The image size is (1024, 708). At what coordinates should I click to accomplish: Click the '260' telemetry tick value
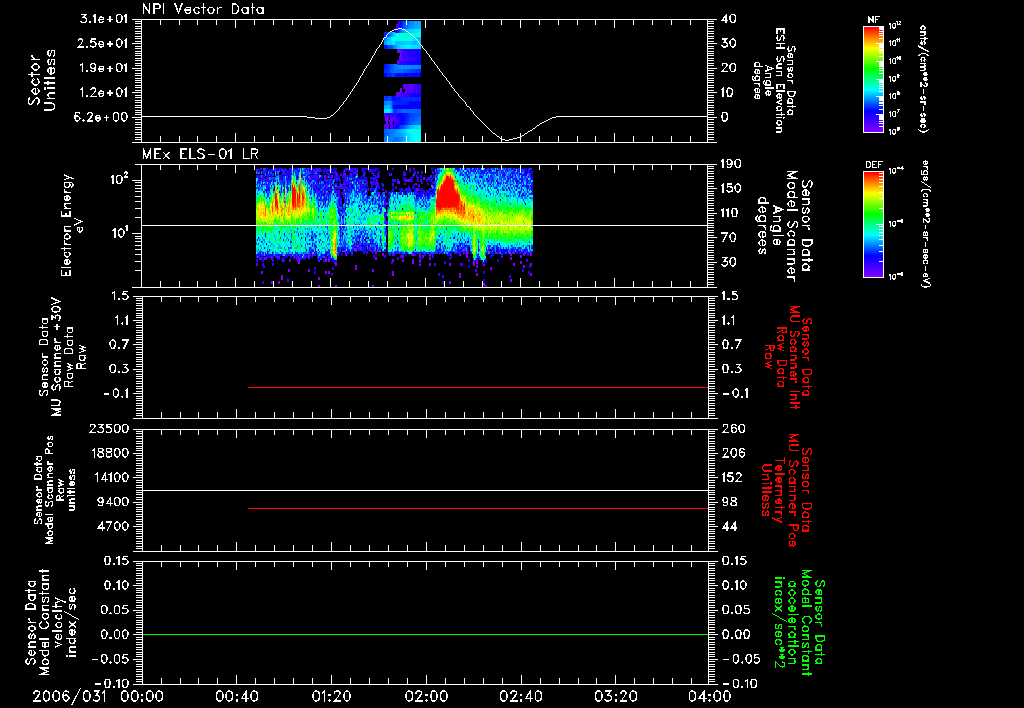click(733, 428)
